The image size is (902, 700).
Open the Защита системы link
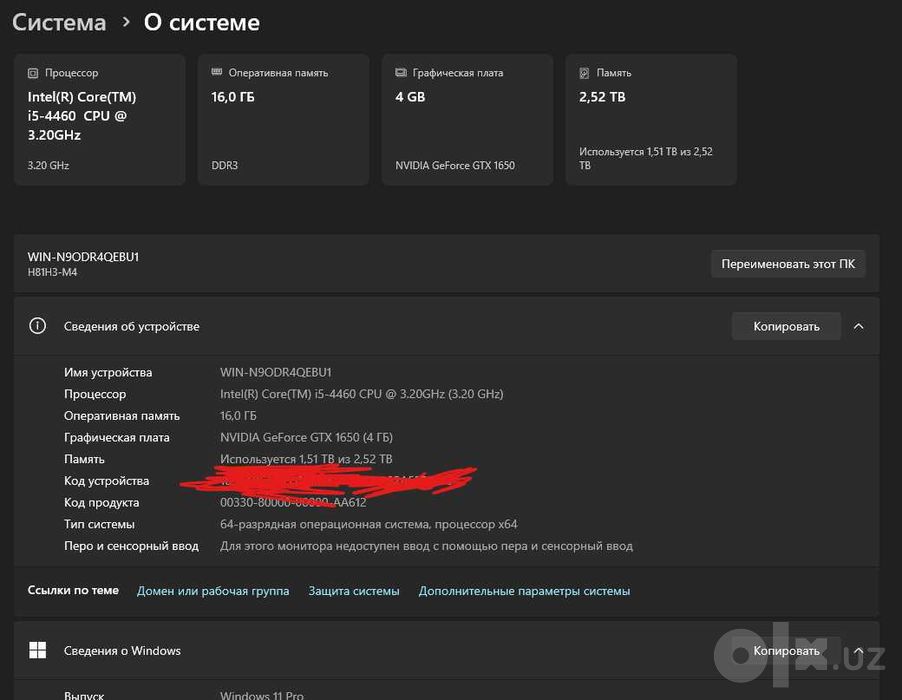pyautogui.click(x=354, y=591)
